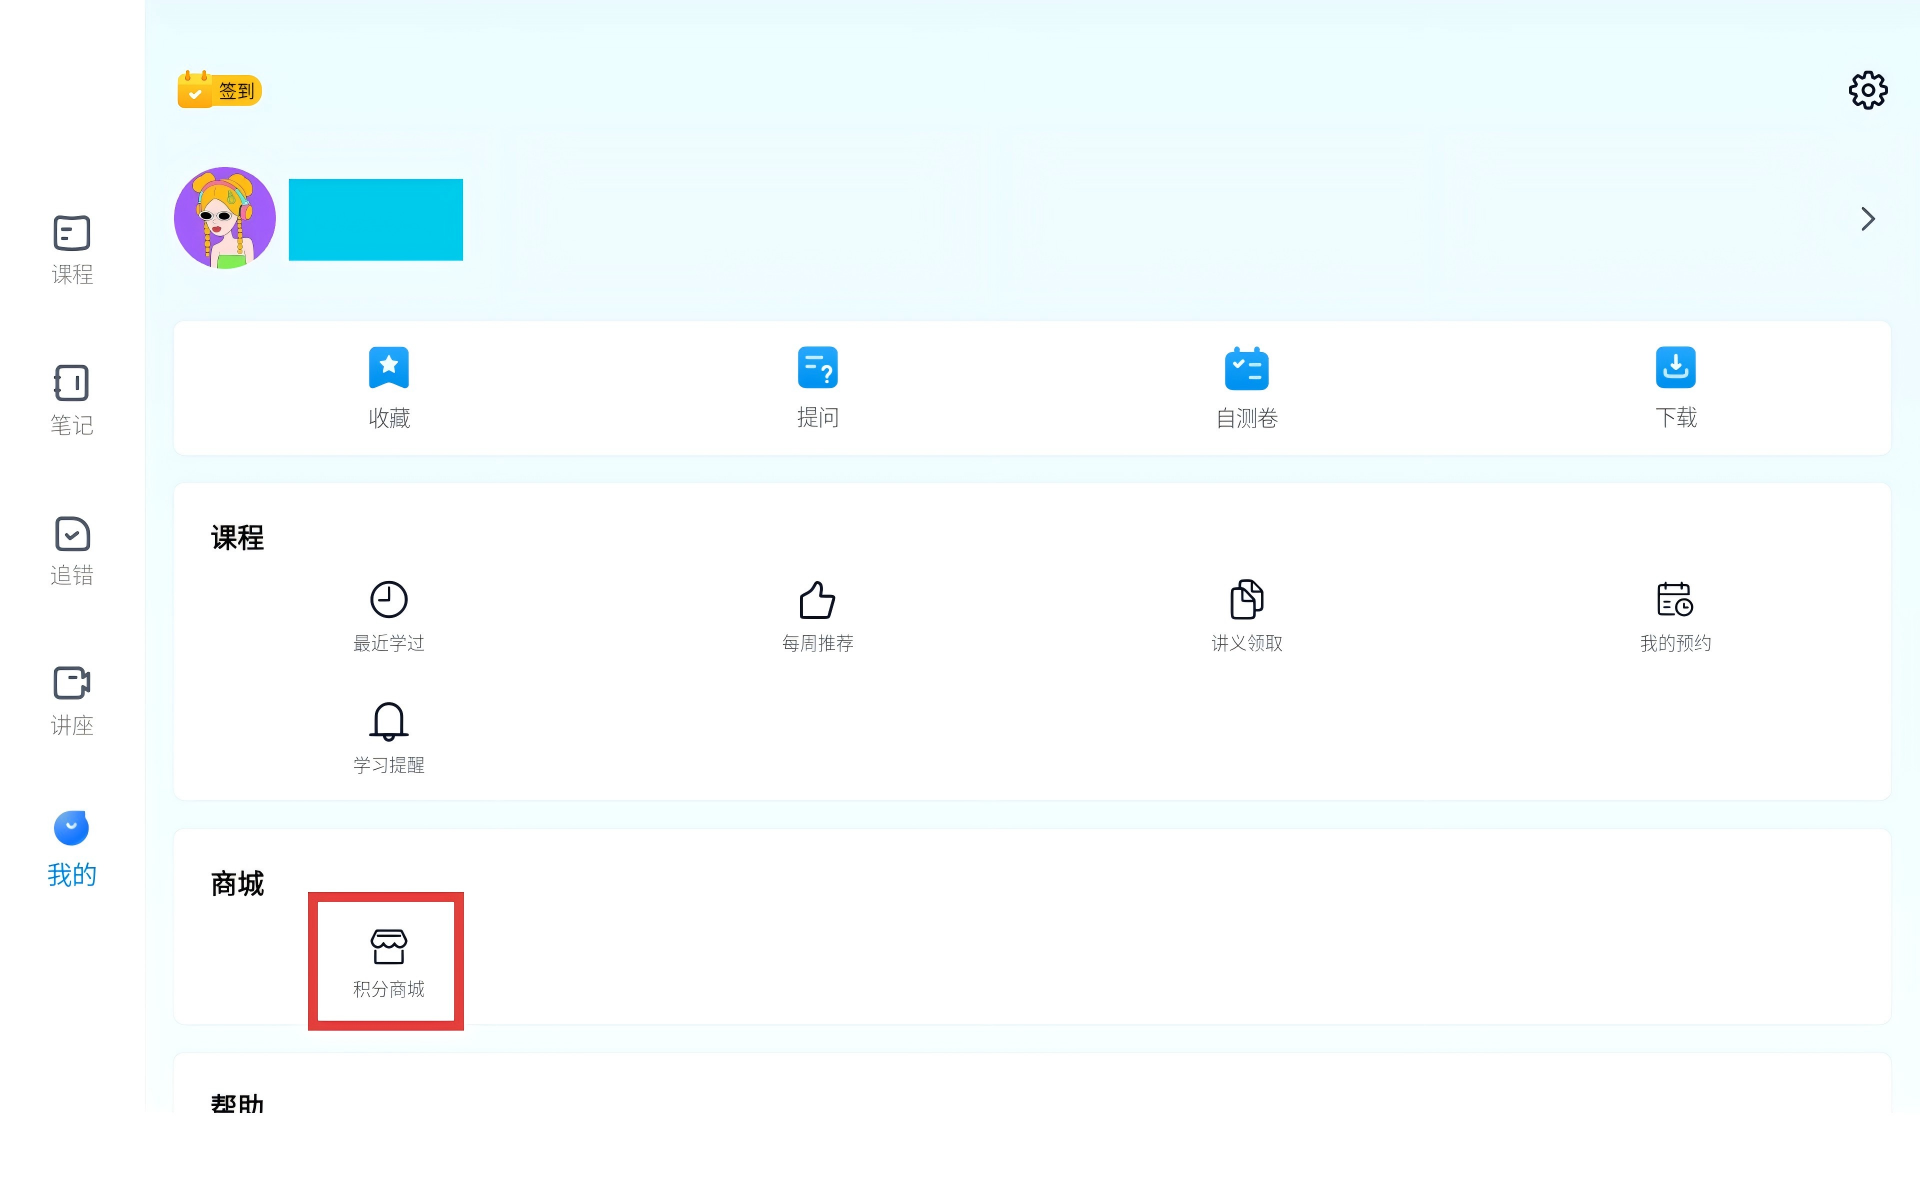Screen dimensions: 1920x1200
Task: Open 我的预约 calendar icon
Action: tap(1675, 599)
